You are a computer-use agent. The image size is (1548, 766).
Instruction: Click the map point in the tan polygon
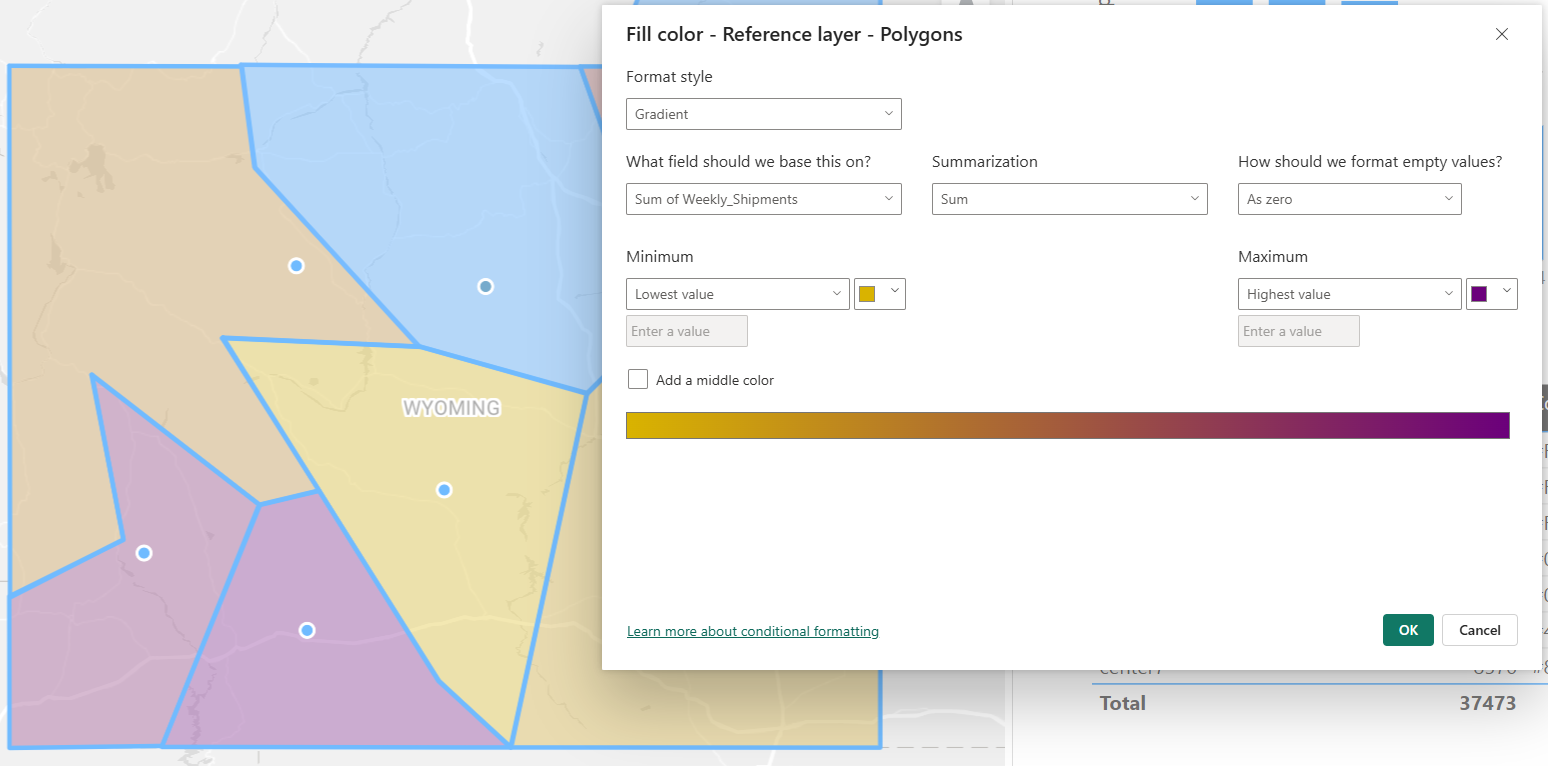(x=296, y=265)
